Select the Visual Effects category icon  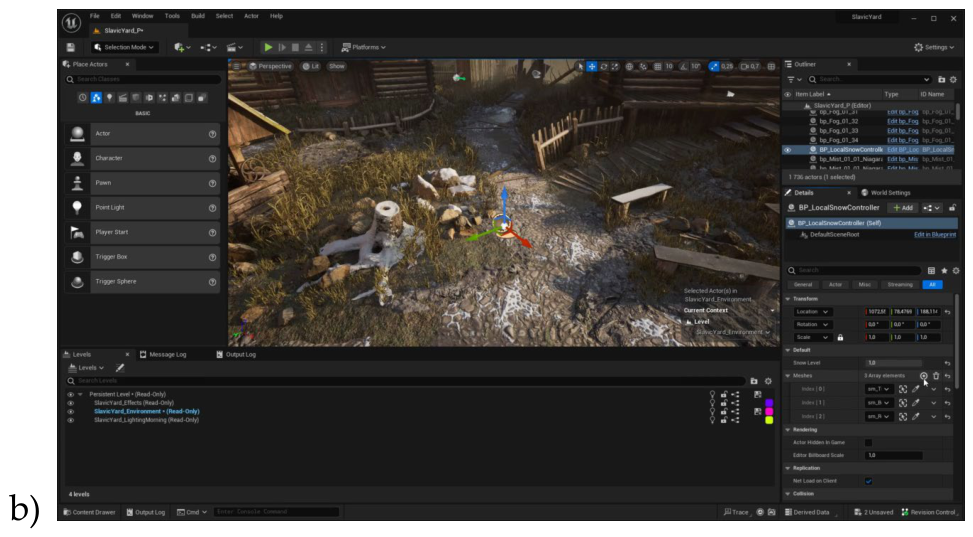point(163,98)
